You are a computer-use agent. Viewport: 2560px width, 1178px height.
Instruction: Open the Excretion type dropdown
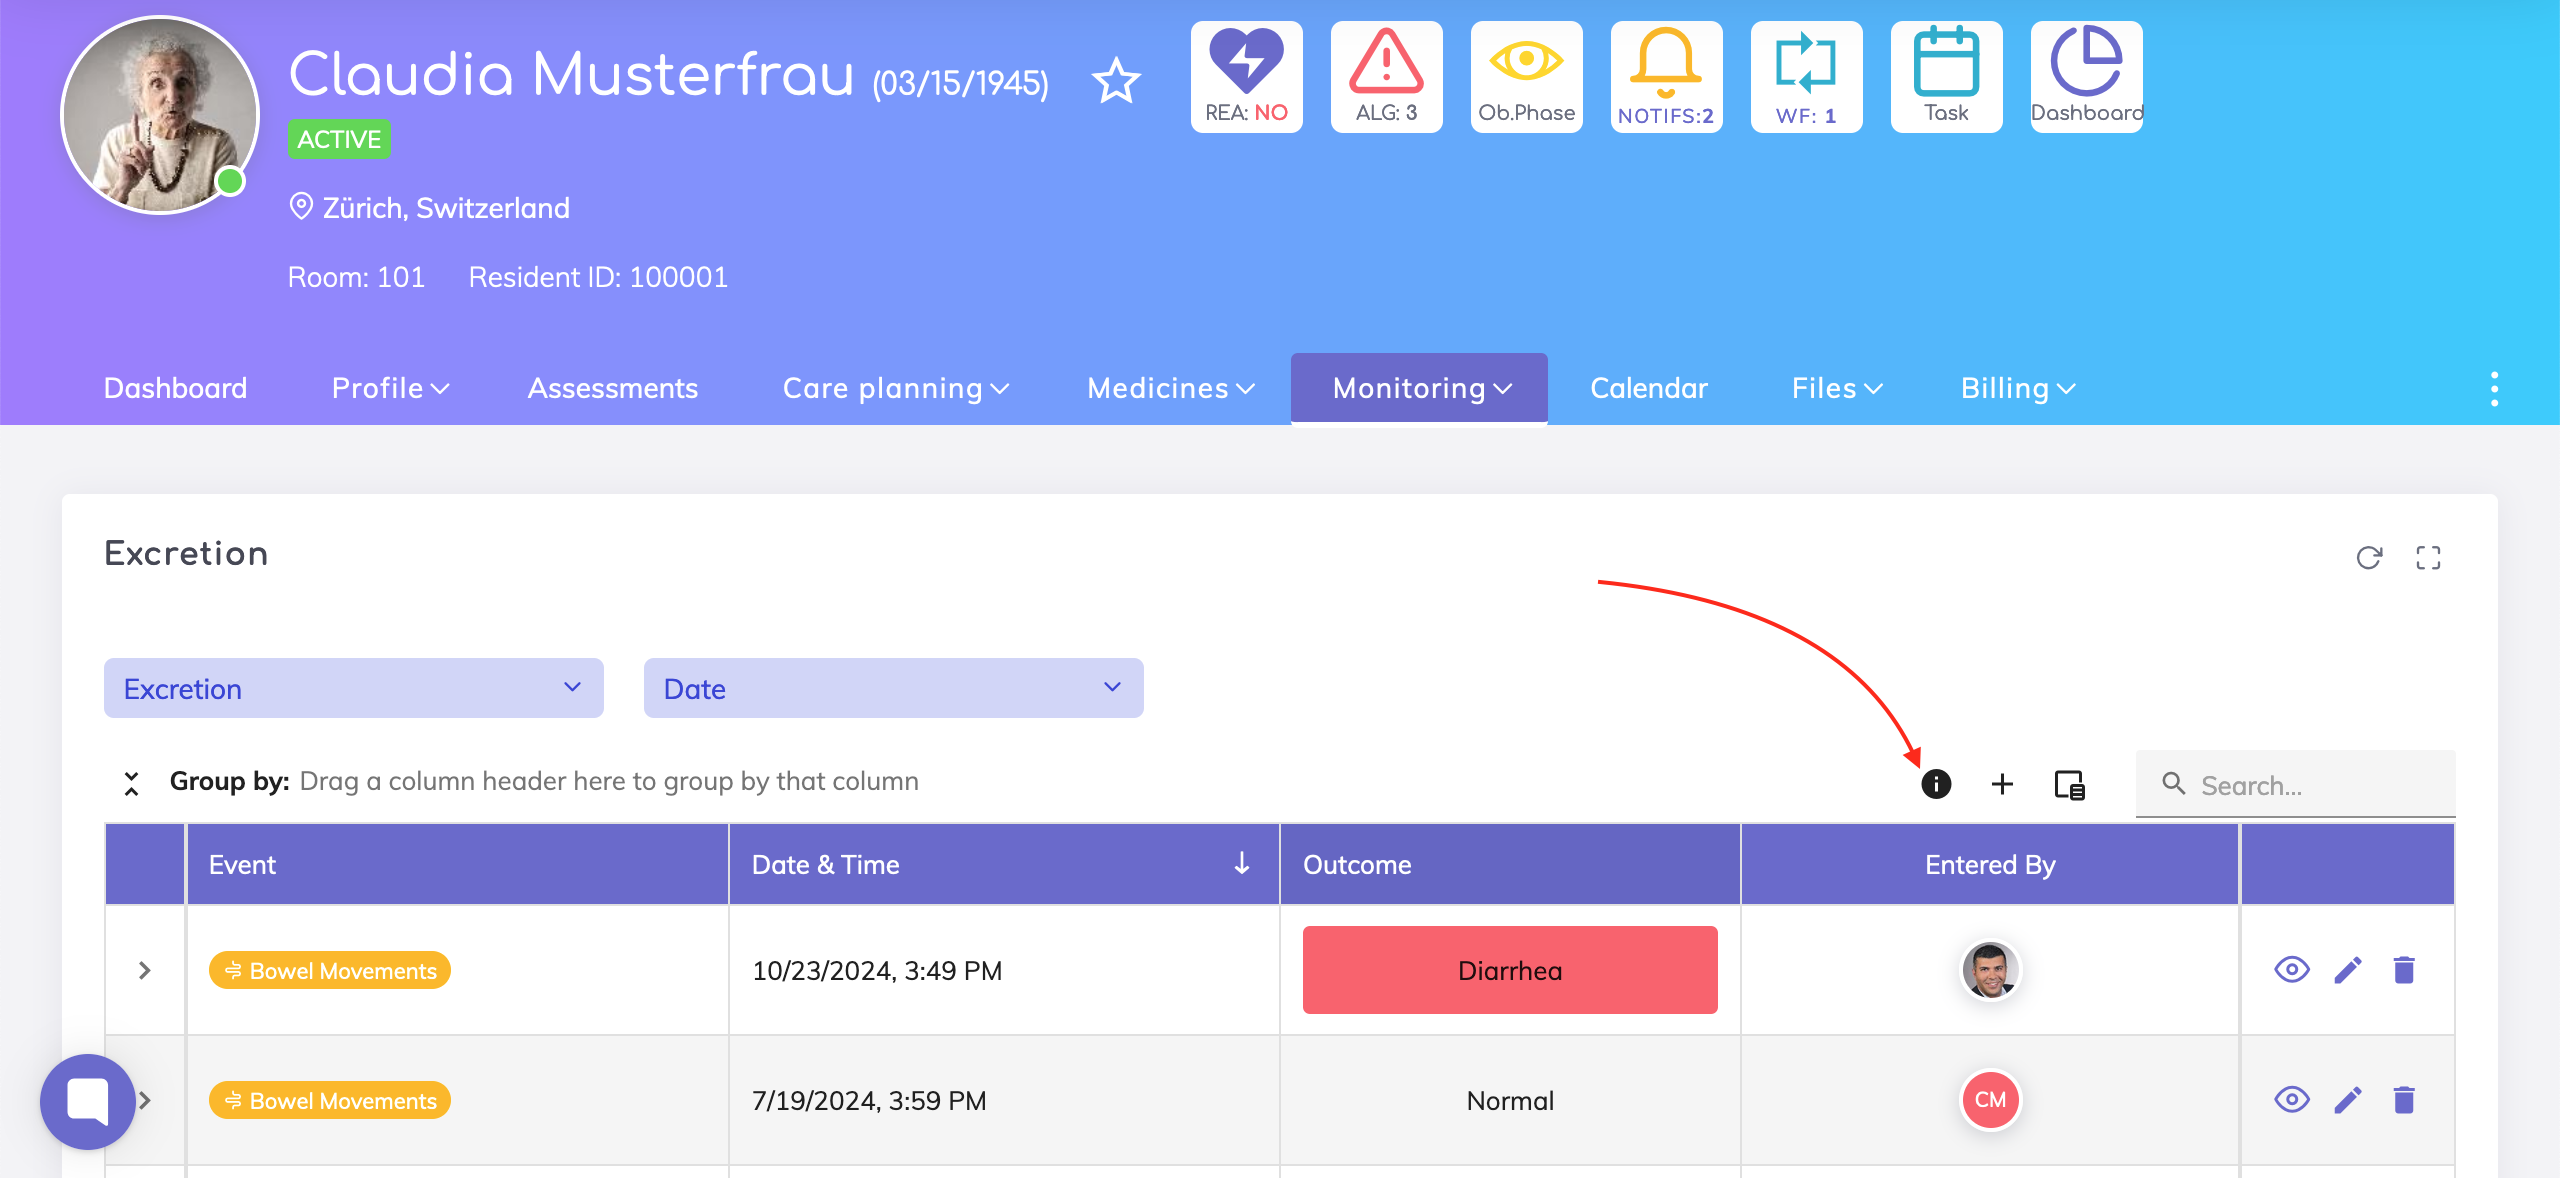tap(354, 688)
